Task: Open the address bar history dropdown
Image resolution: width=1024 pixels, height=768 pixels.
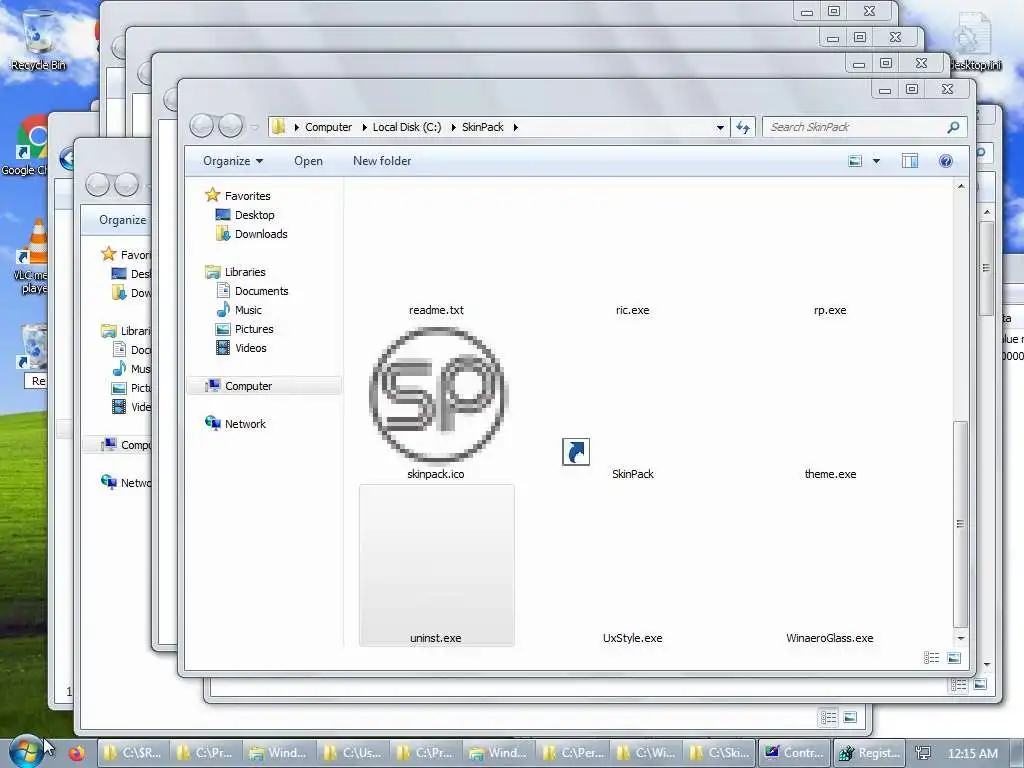Action: click(720, 127)
